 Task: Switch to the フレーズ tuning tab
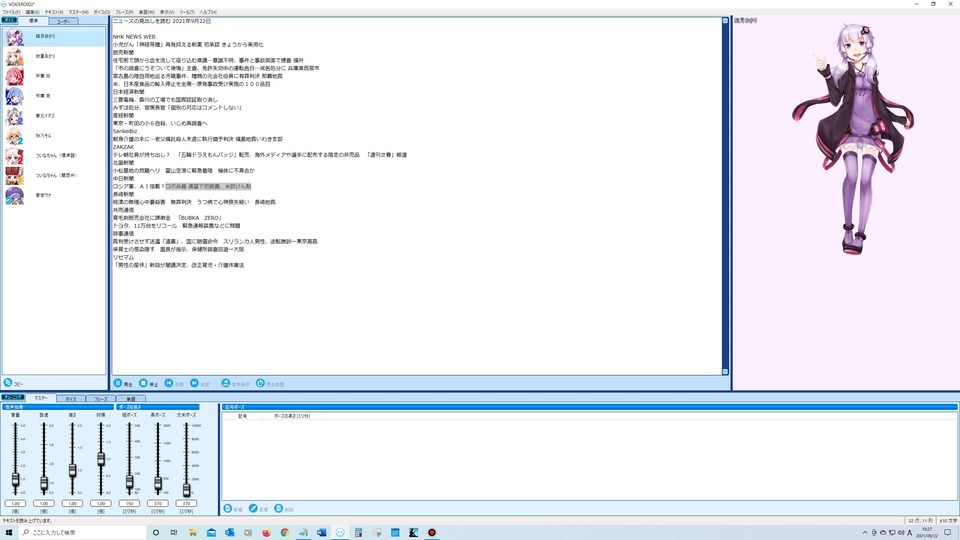pyautogui.click(x=100, y=399)
